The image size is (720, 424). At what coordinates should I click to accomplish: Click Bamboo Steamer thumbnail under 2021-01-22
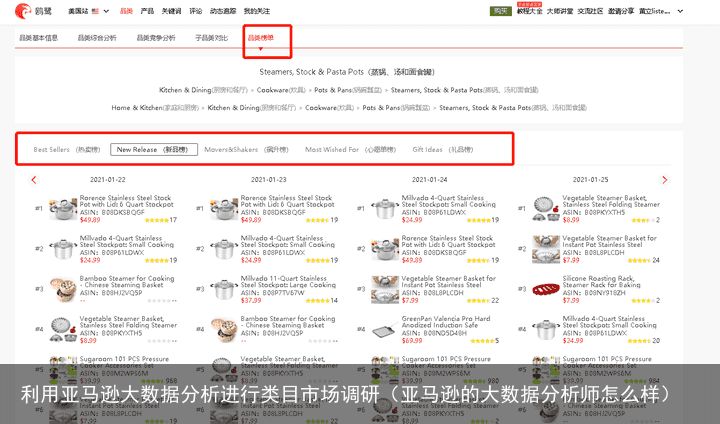(x=63, y=289)
